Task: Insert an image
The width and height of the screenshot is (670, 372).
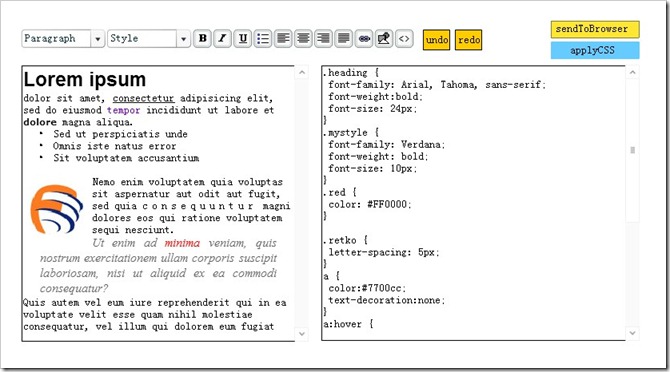Action: coord(384,39)
